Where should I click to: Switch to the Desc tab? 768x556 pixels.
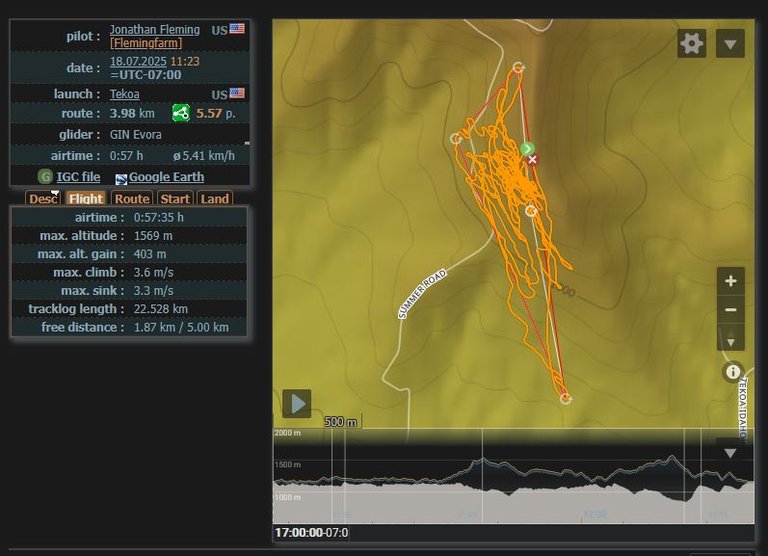pos(43,198)
